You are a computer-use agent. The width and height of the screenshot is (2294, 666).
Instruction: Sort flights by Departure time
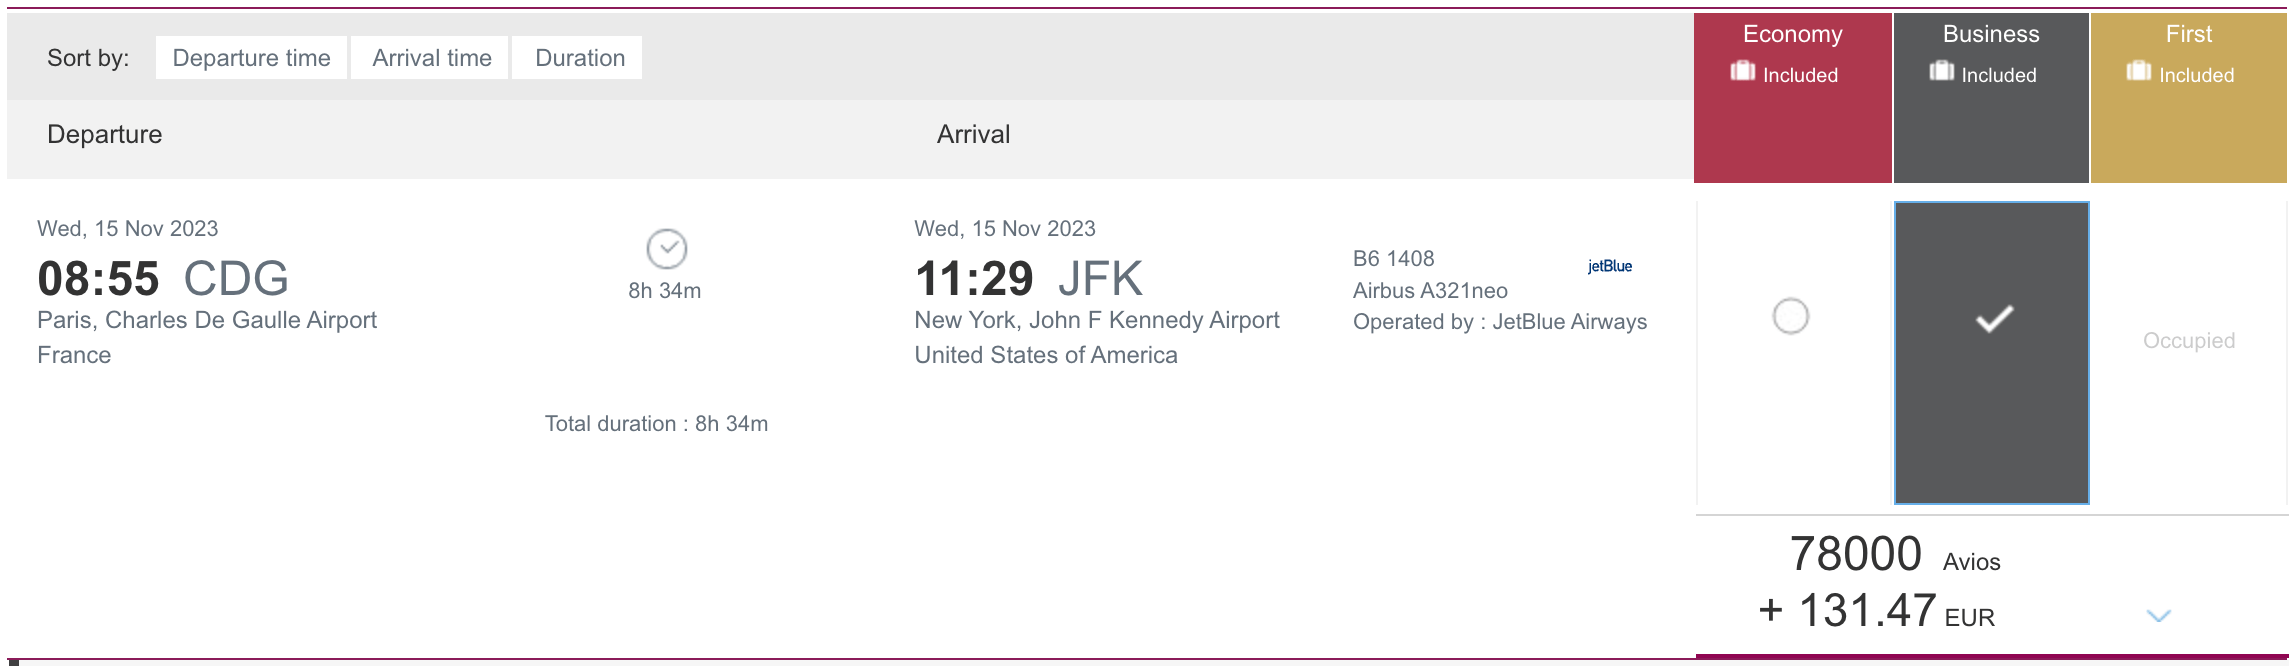(x=251, y=58)
